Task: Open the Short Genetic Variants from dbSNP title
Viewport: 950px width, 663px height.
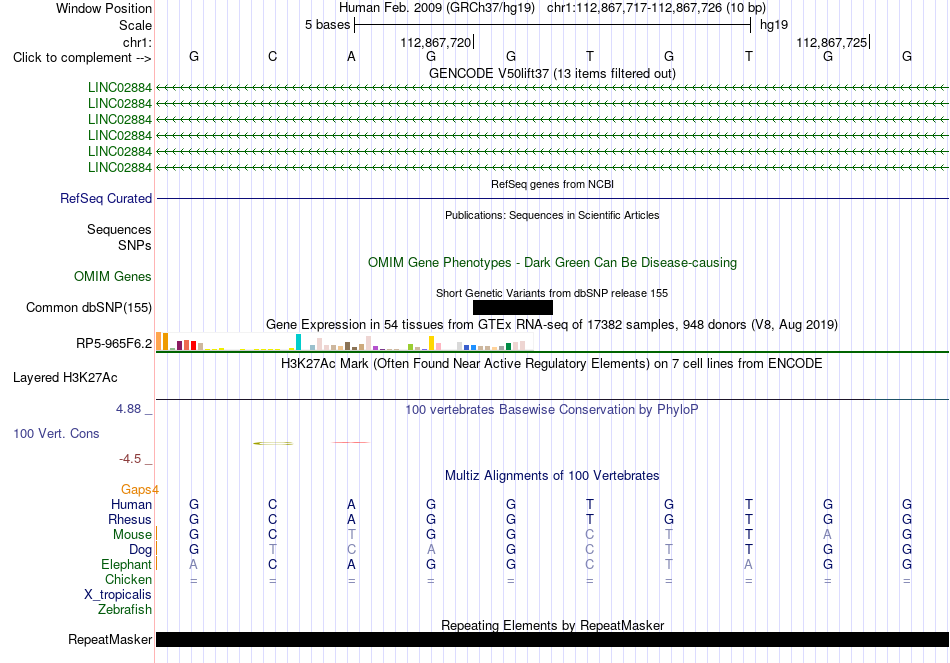Action: (x=552, y=293)
